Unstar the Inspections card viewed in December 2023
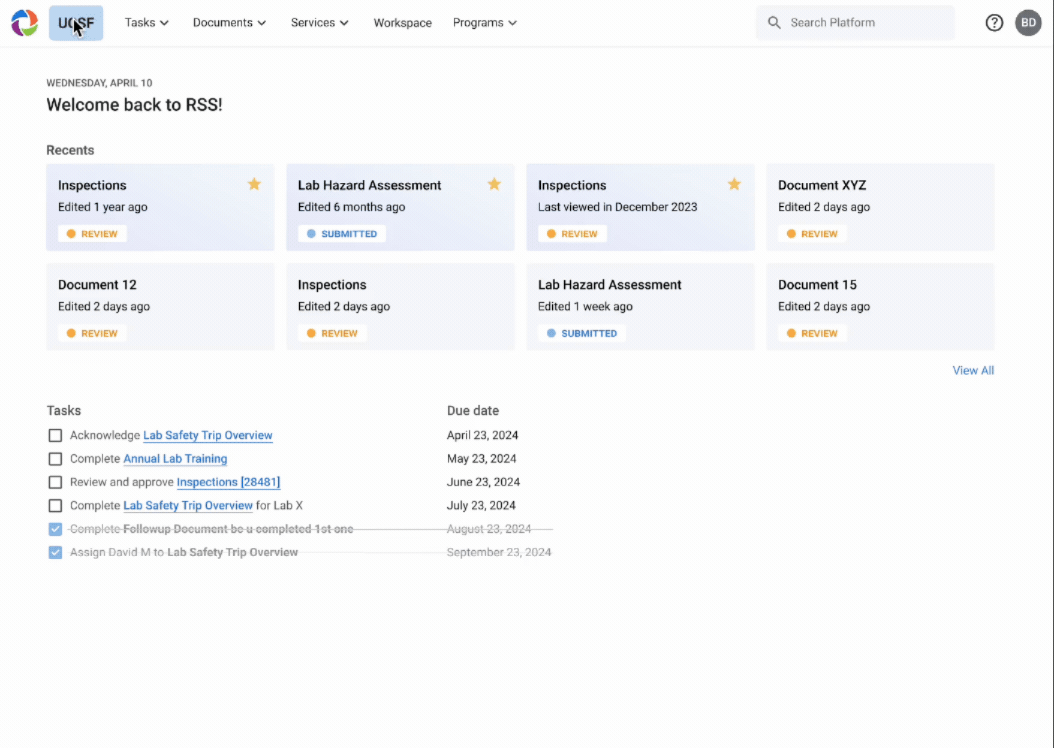 (734, 184)
